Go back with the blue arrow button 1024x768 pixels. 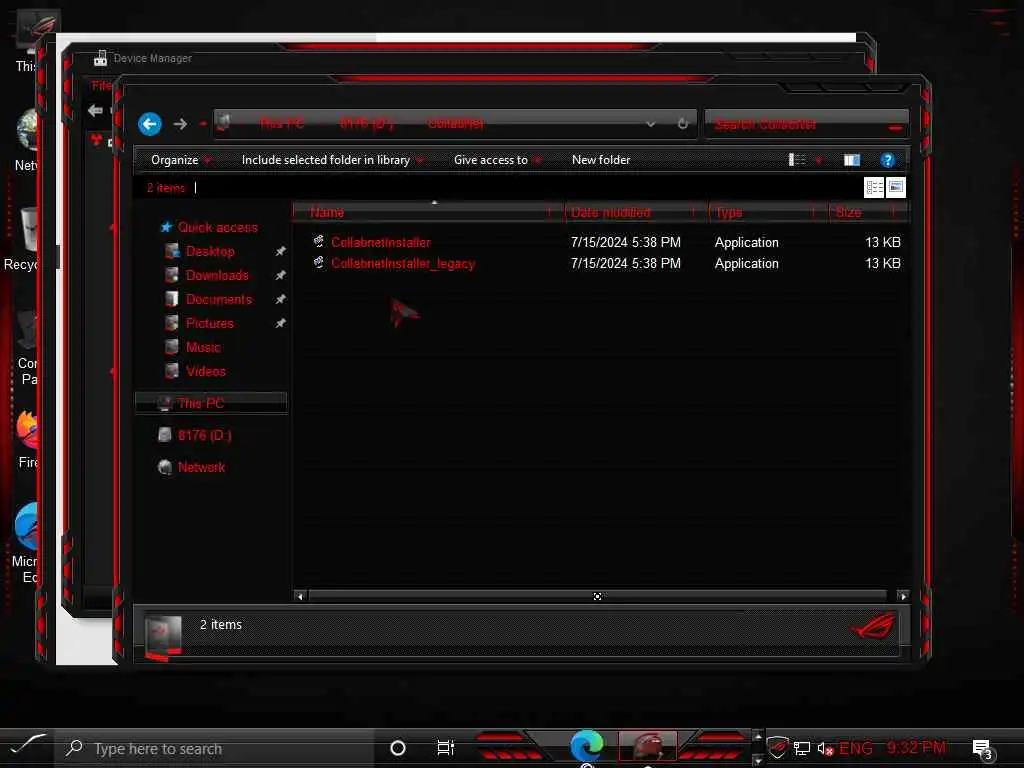click(150, 123)
